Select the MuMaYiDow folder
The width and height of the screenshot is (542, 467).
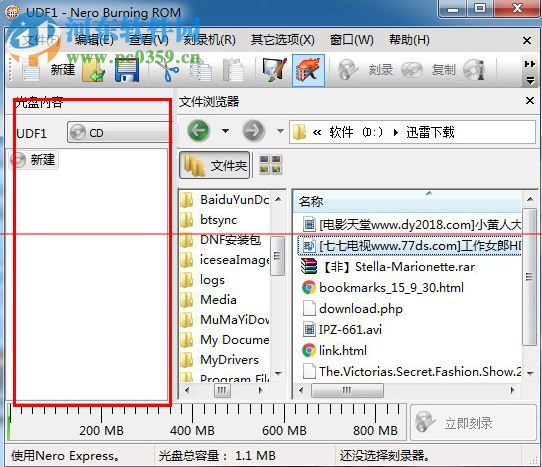click(x=225, y=320)
